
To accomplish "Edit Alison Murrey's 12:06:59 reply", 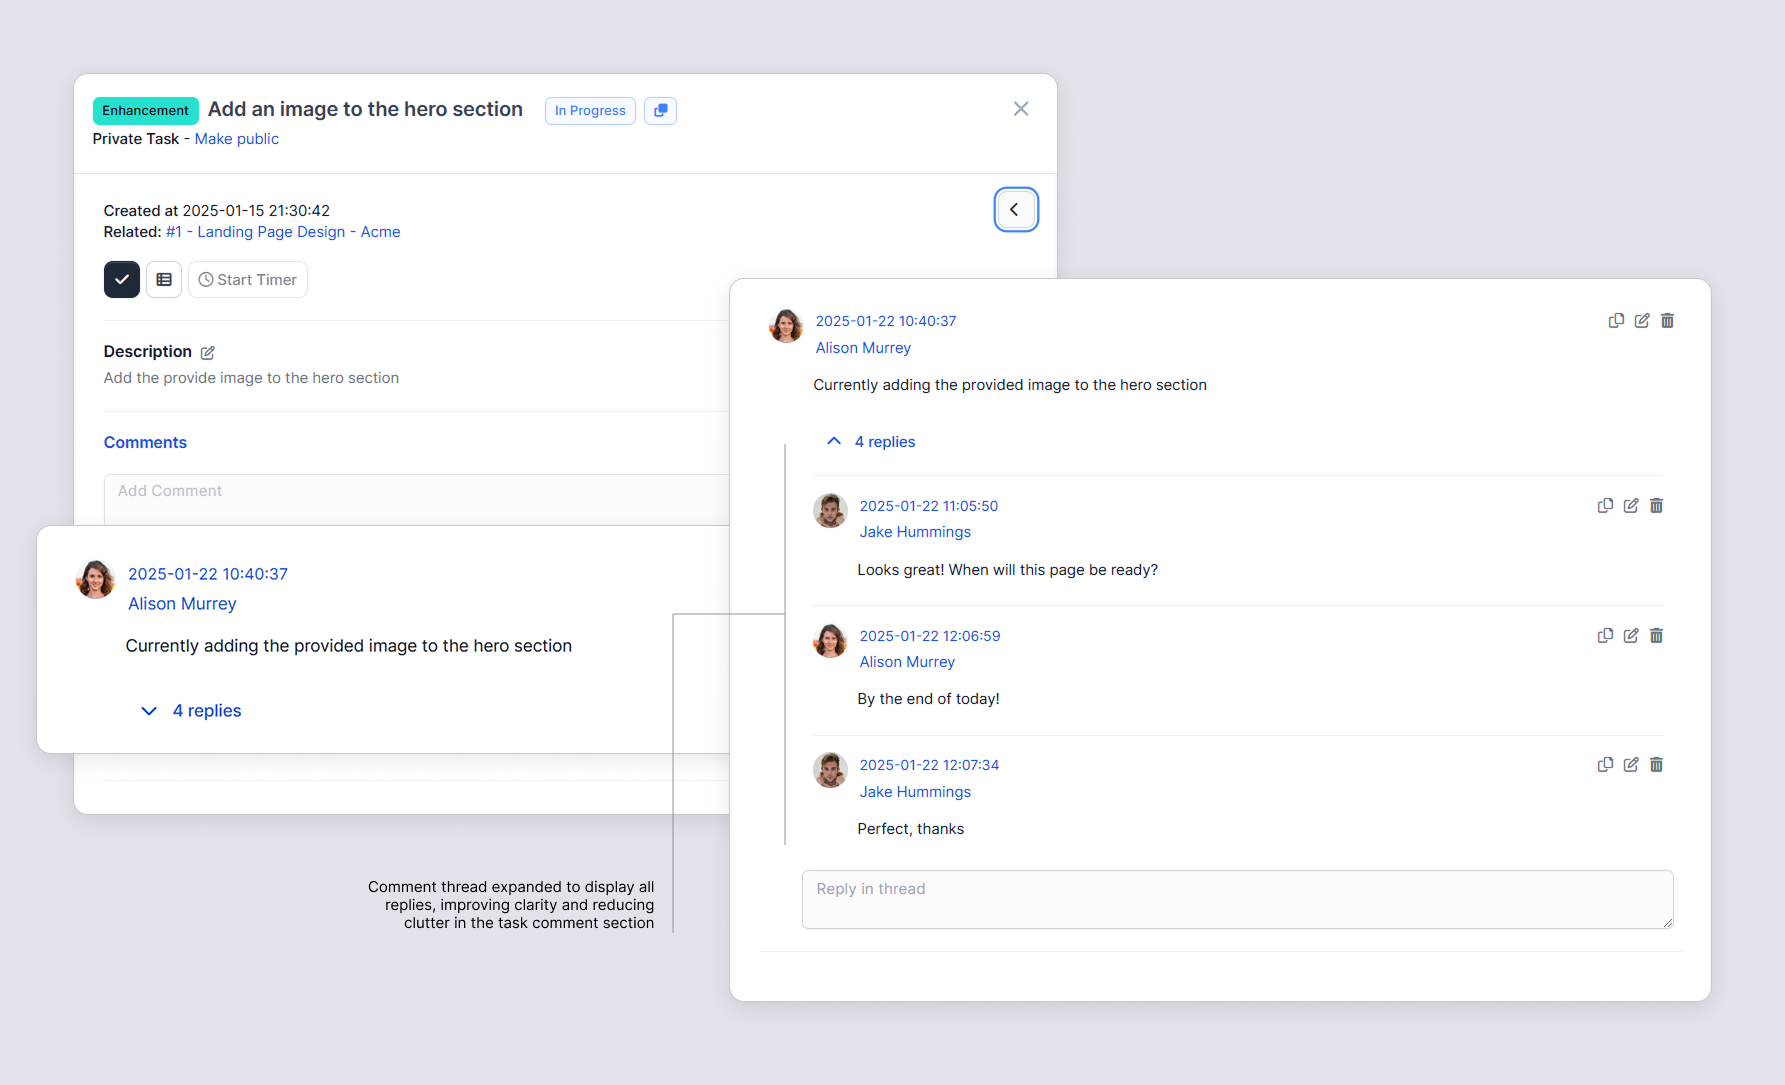I will 1631,636.
